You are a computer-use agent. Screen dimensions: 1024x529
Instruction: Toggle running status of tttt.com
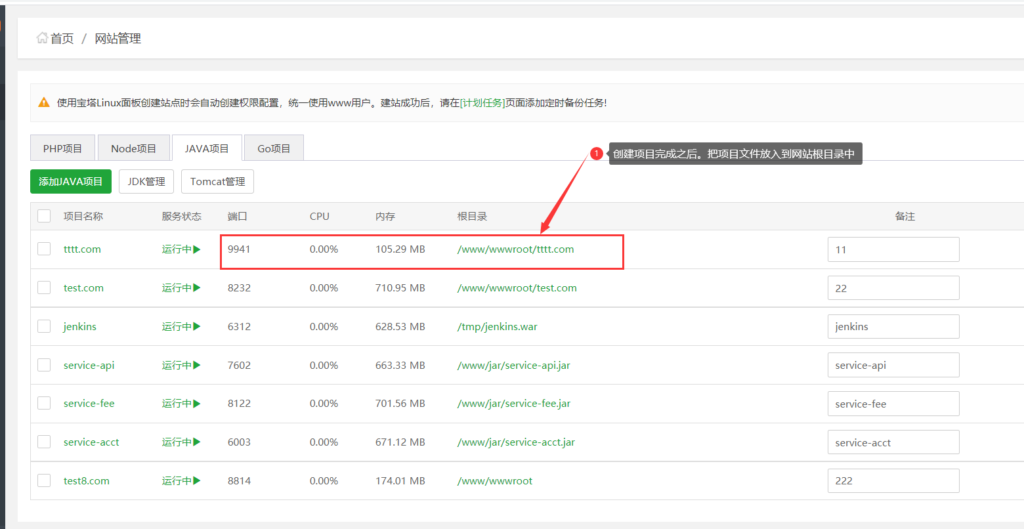tap(181, 249)
